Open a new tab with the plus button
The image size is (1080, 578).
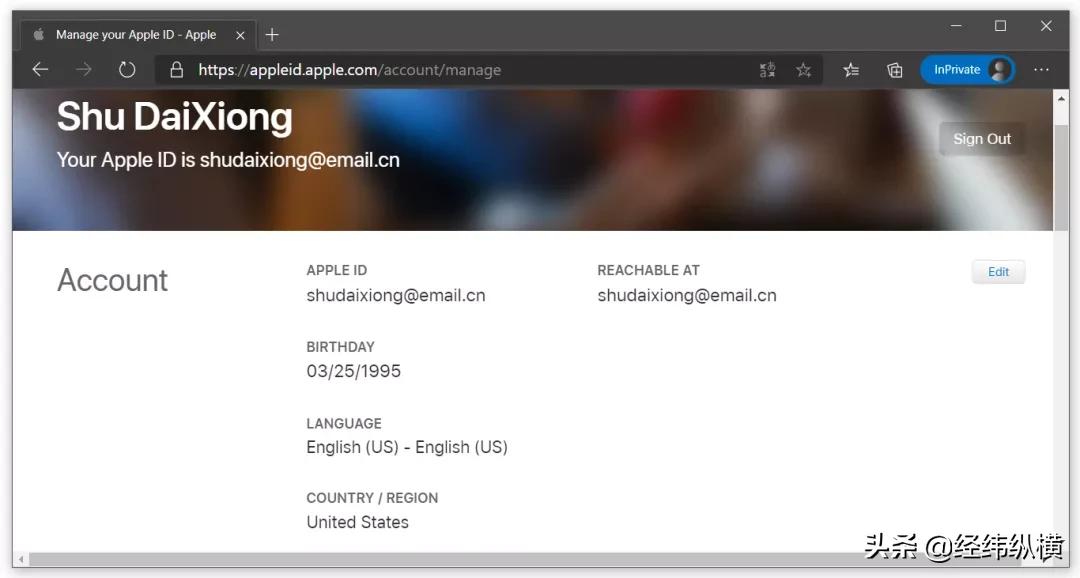click(272, 34)
